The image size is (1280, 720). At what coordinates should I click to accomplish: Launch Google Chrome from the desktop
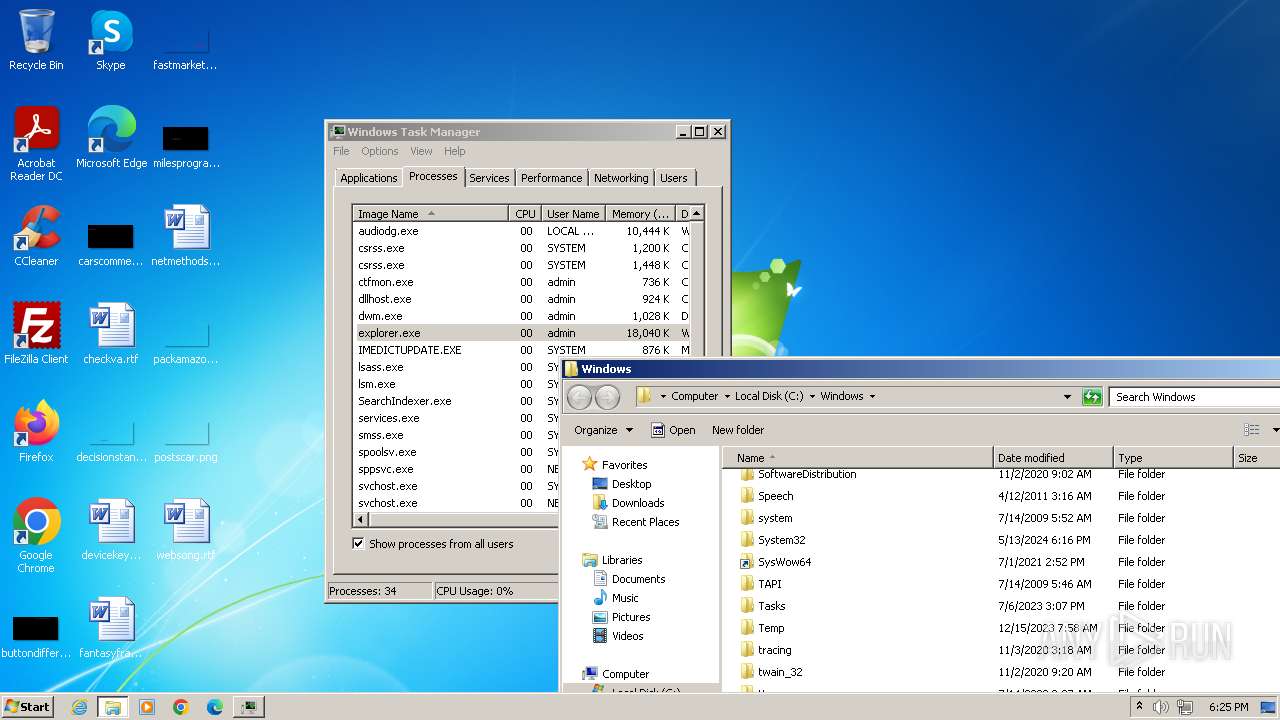[36, 536]
